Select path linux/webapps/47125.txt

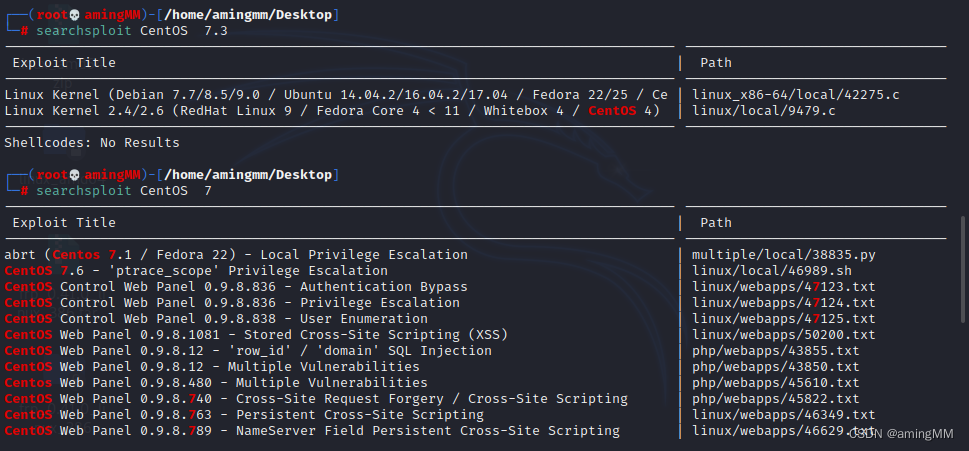pos(784,319)
